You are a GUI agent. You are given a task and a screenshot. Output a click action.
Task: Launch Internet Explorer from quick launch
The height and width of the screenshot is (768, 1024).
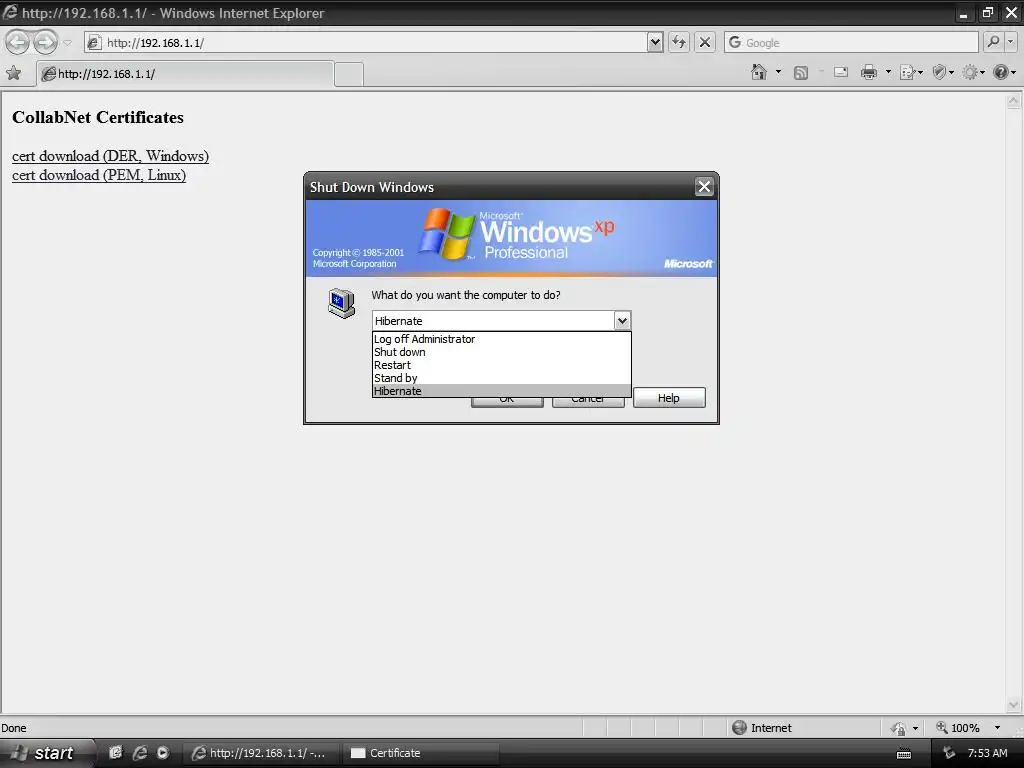tap(139, 753)
